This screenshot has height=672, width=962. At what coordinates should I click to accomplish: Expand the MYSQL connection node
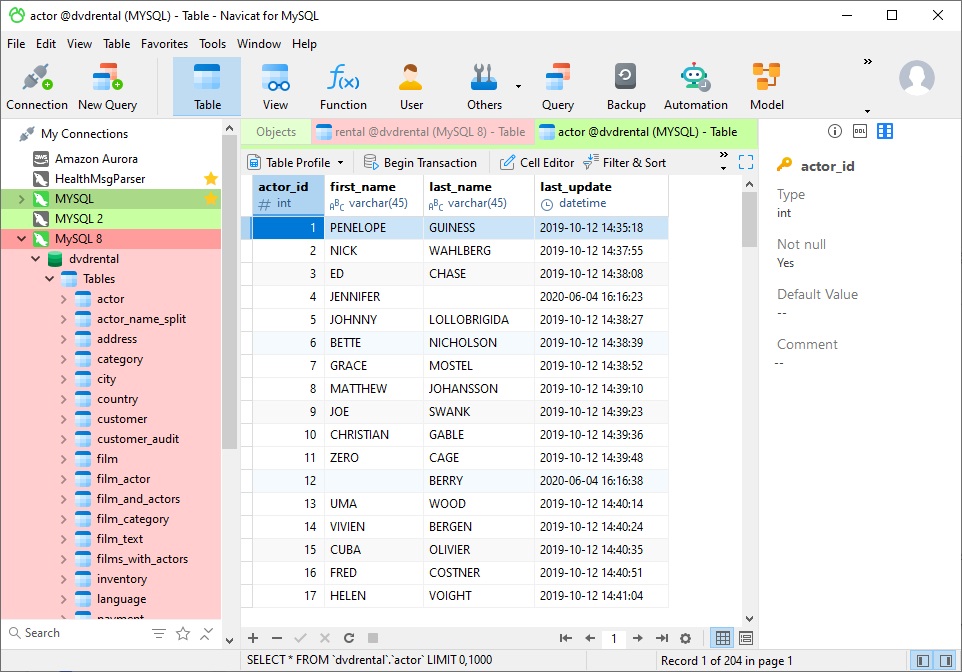(x=21, y=199)
